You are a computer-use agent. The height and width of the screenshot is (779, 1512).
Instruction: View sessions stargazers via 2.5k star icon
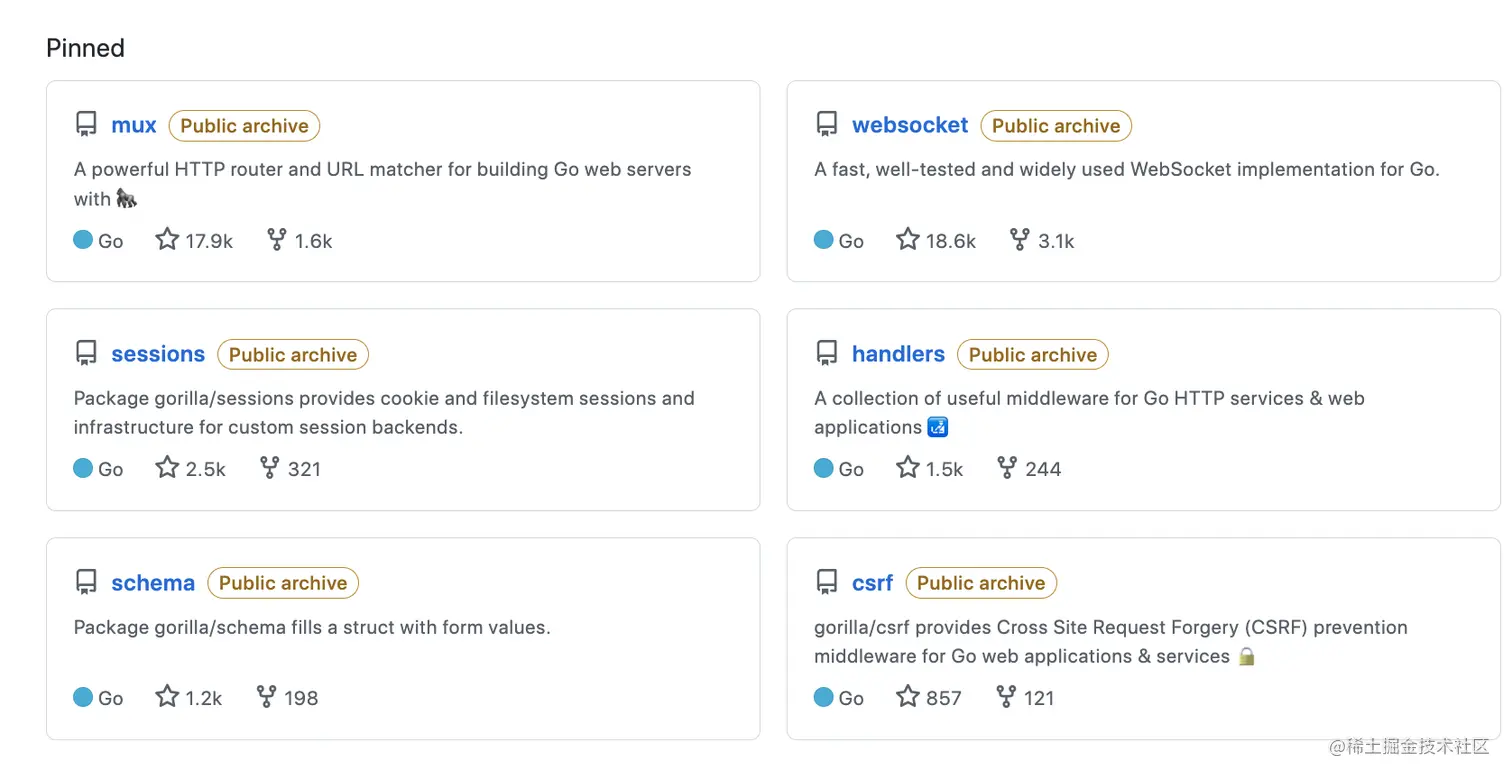click(167, 468)
